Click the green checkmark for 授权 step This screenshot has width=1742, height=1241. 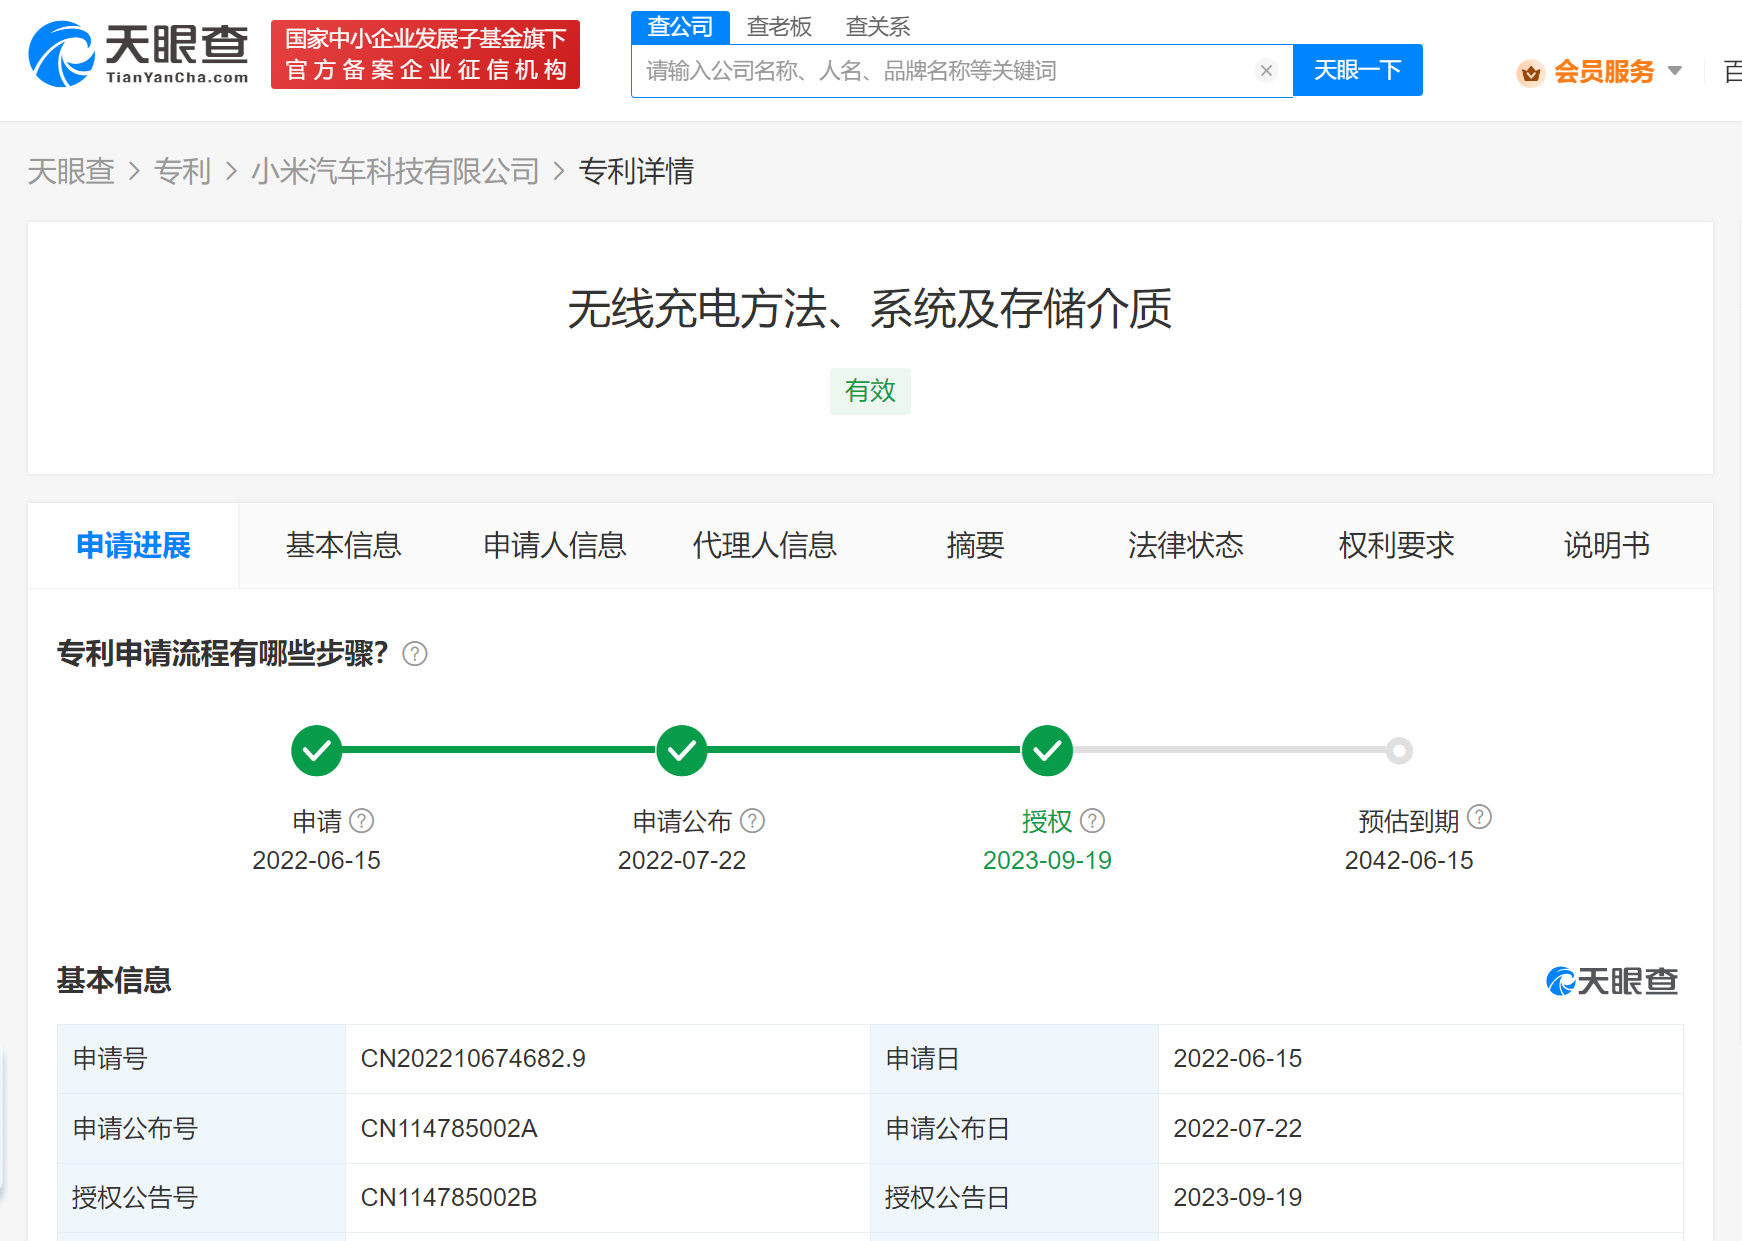1047,750
